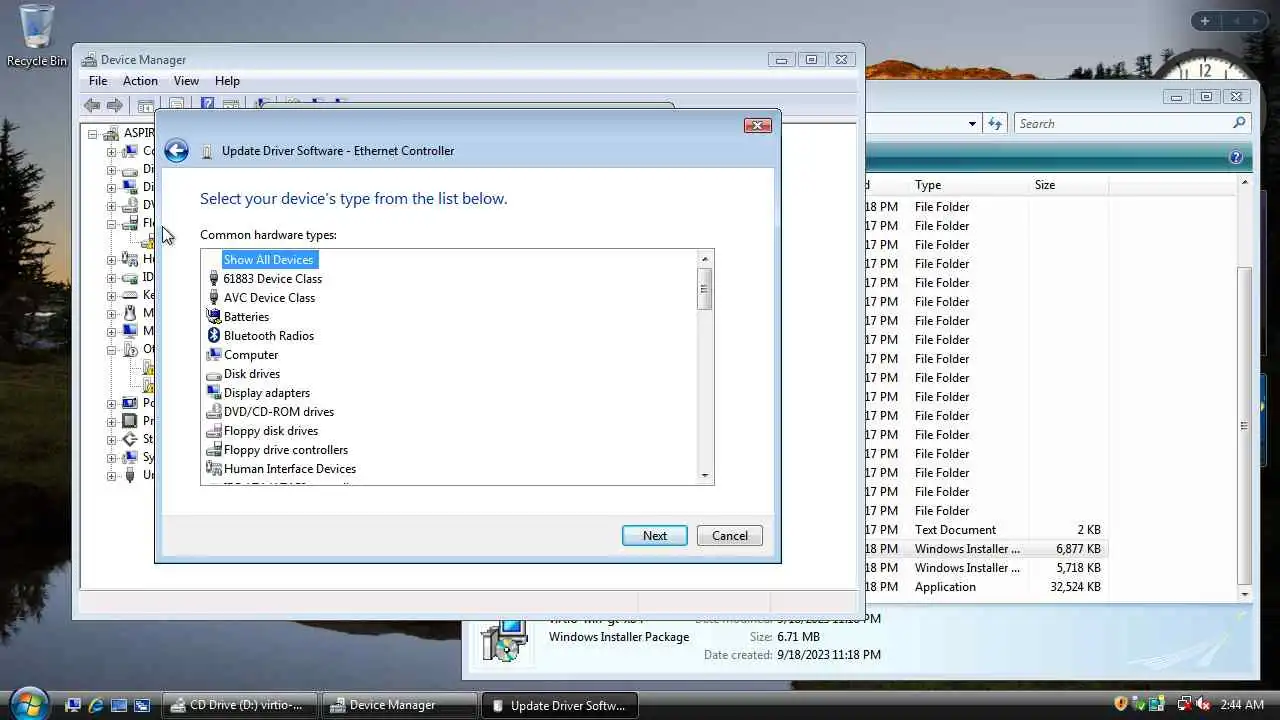The height and width of the screenshot is (720, 1280).
Task: Expand the Keyboards tree node
Action: (x=112, y=295)
